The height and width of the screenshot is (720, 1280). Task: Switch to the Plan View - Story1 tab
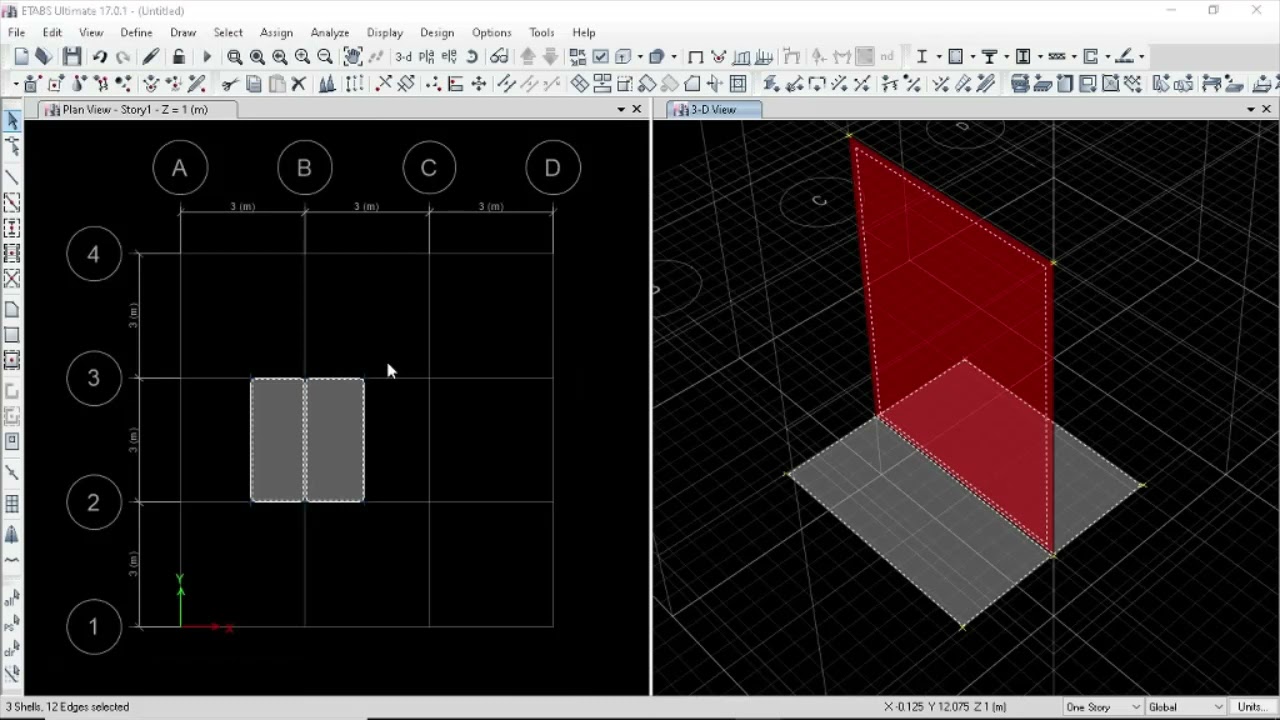(x=136, y=109)
